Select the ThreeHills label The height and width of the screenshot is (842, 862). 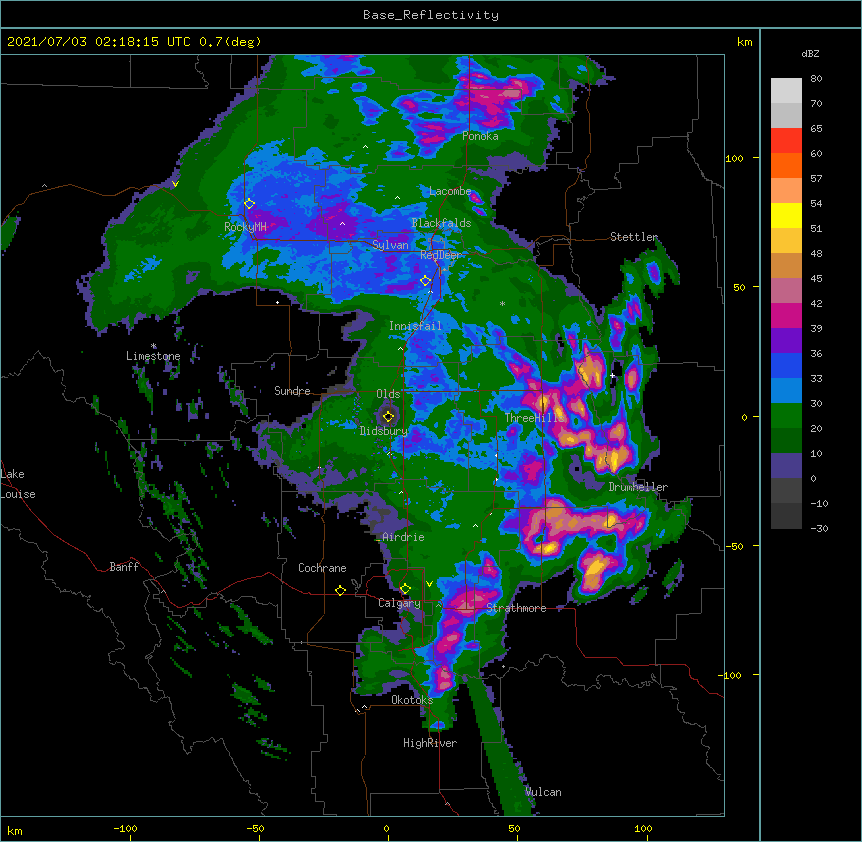click(534, 418)
